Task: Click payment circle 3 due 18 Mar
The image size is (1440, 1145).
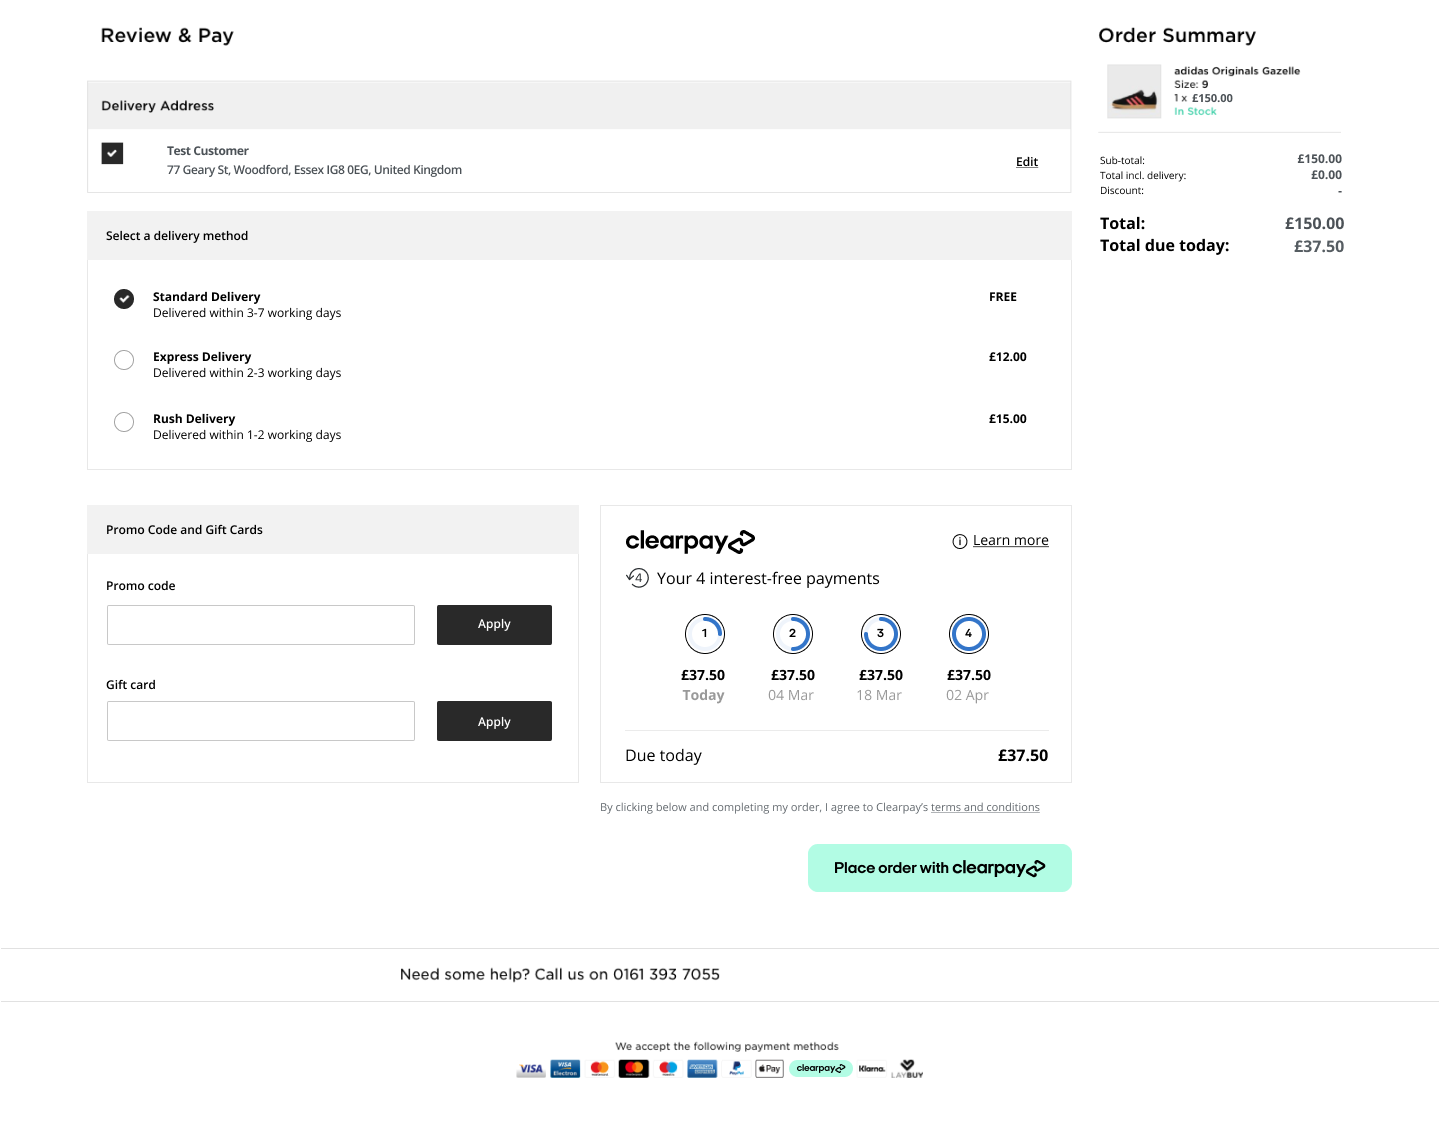Action: (880, 634)
